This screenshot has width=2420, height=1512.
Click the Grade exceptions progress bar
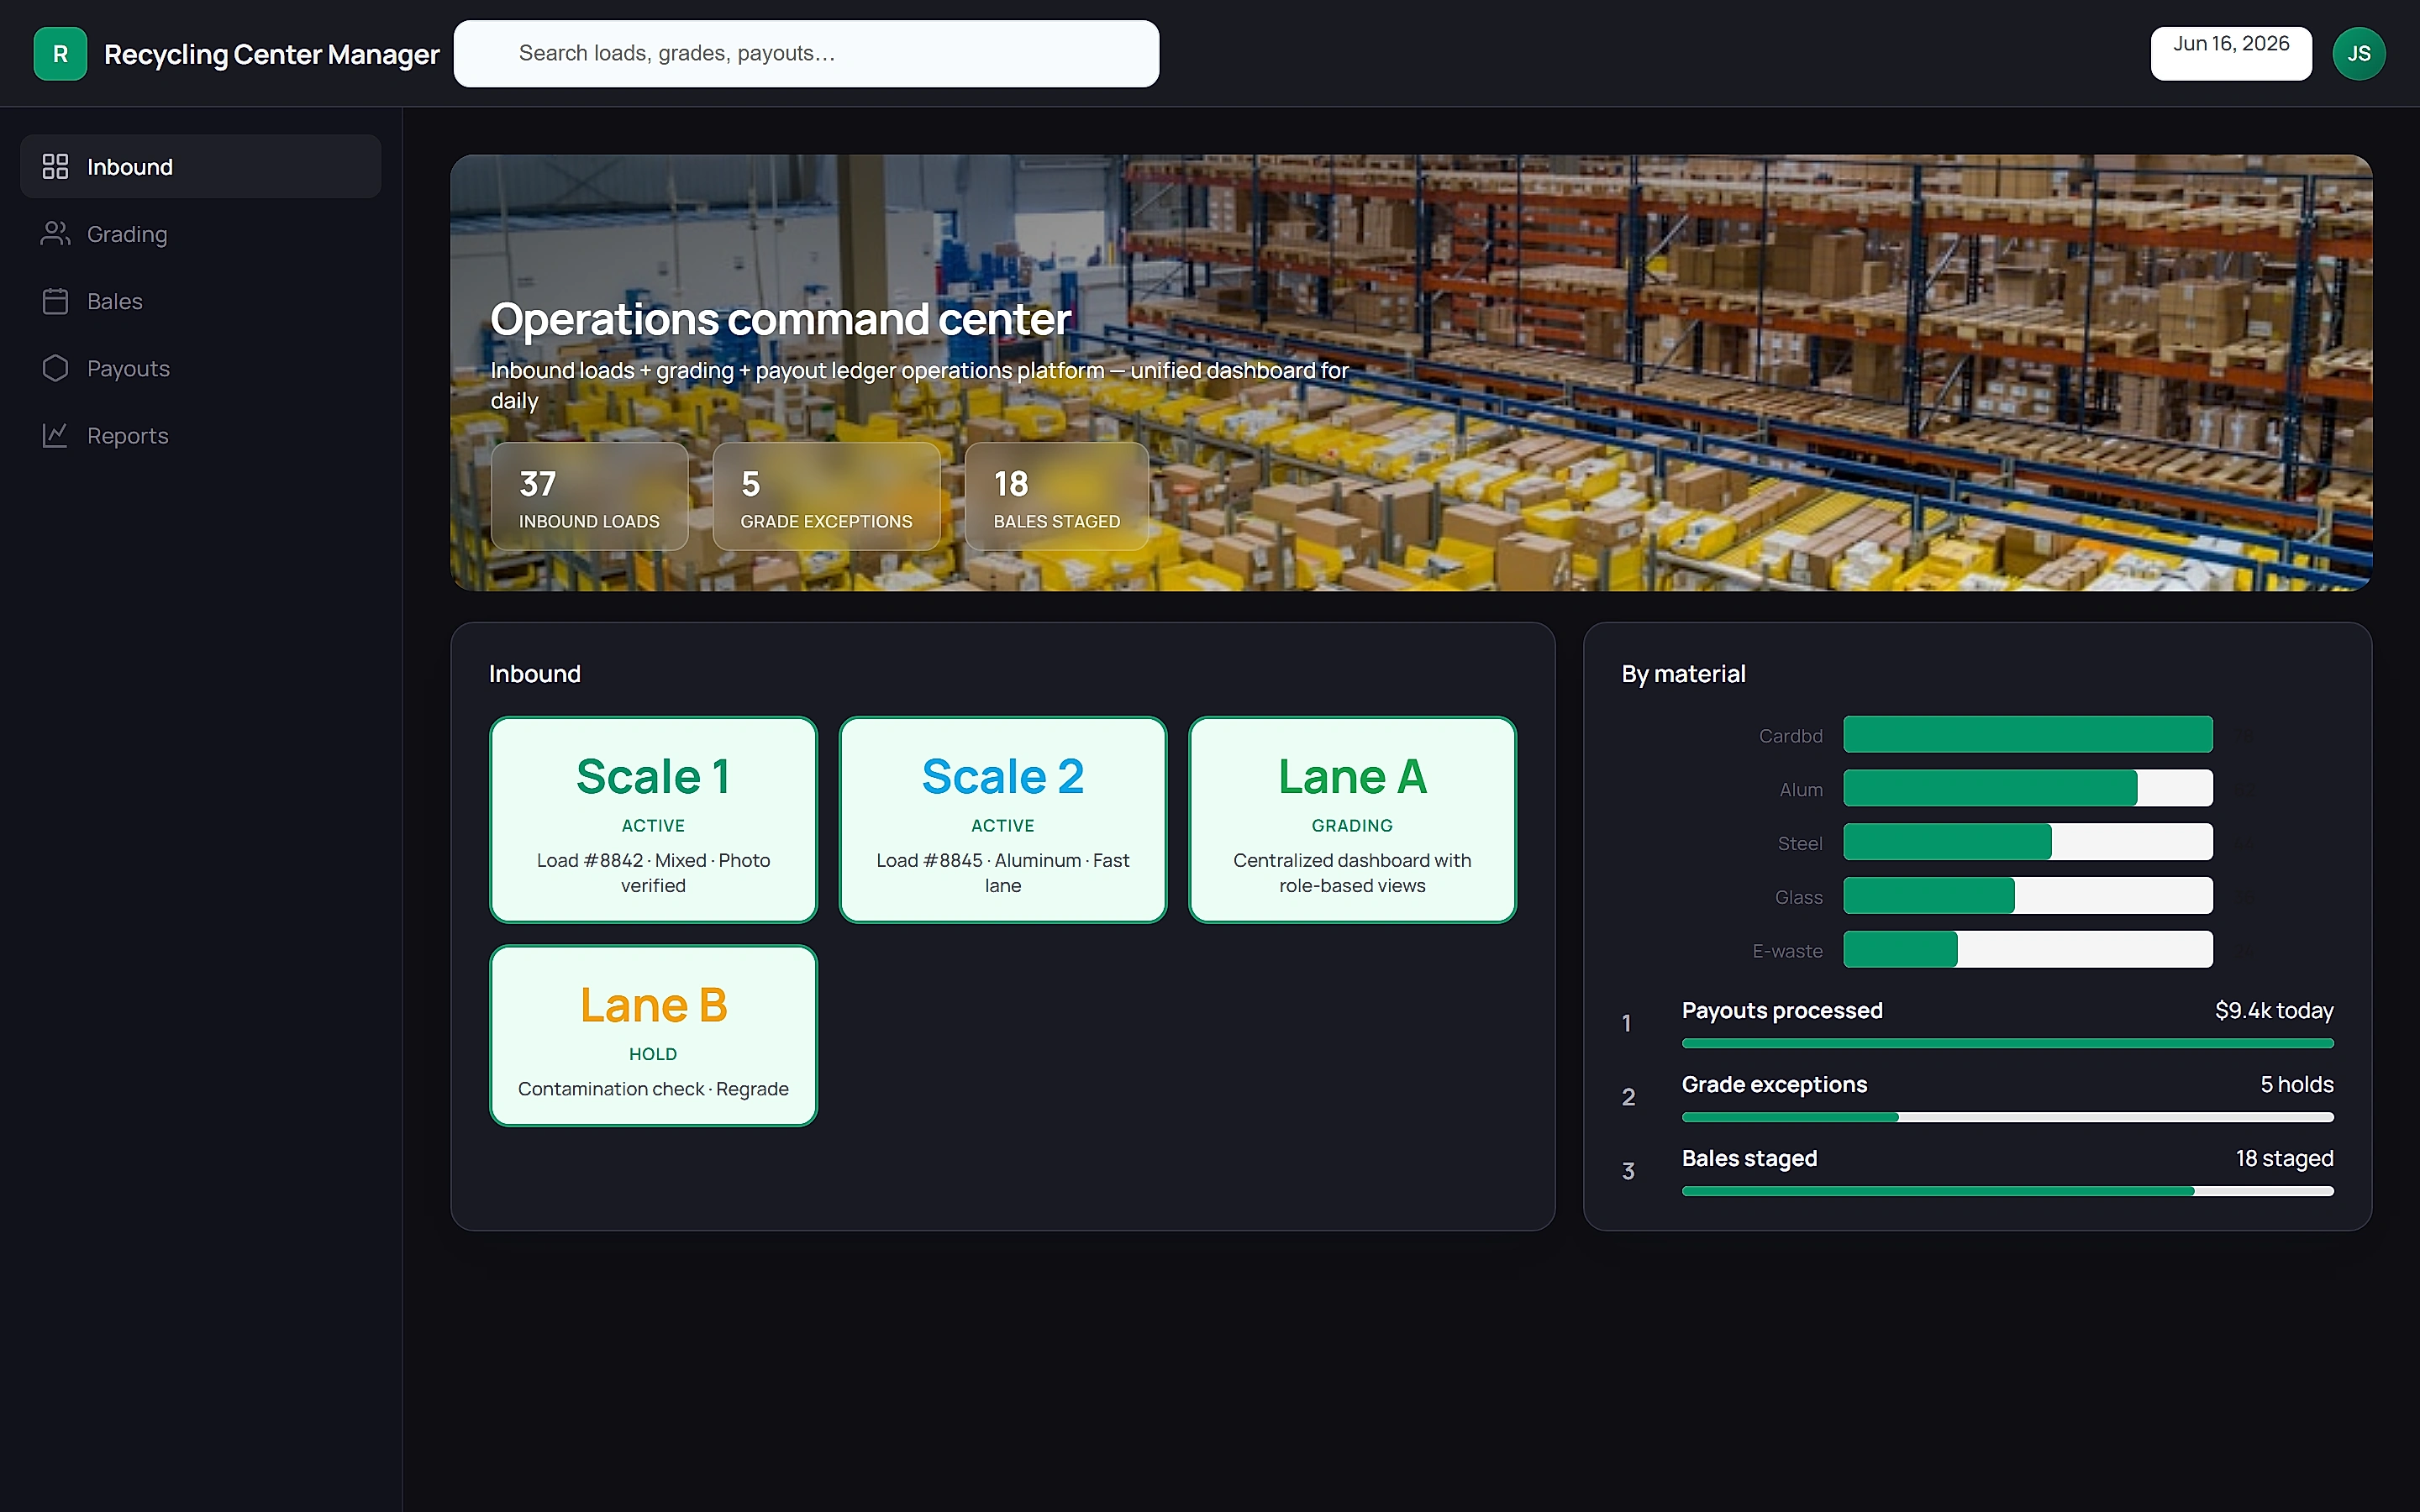coord(2007,1117)
